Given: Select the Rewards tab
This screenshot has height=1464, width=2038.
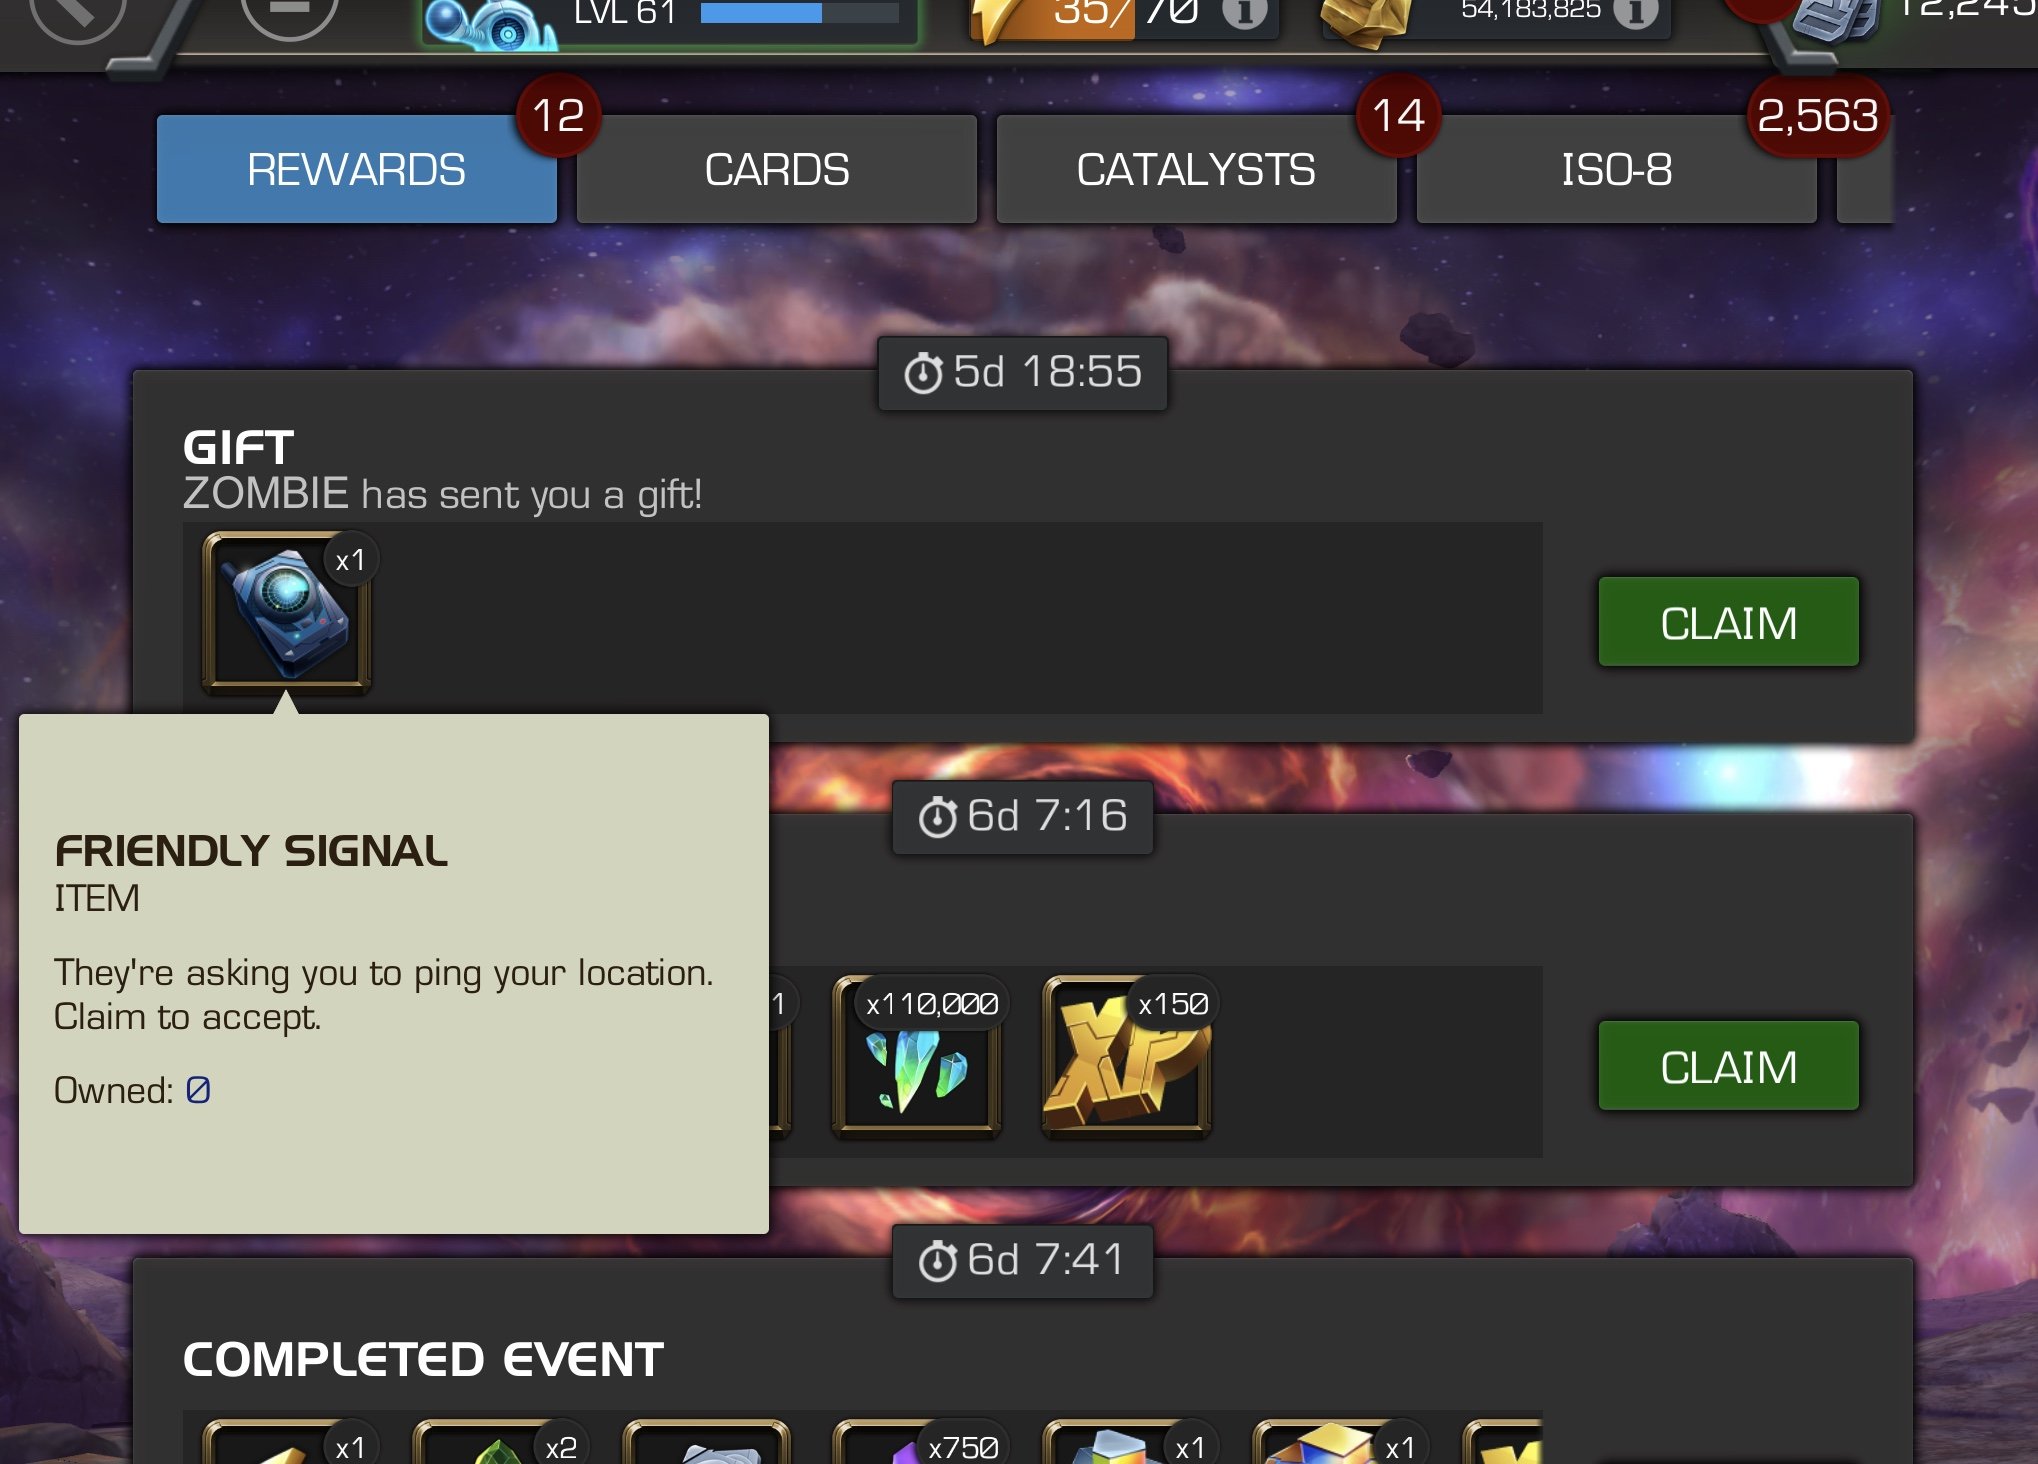Looking at the screenshot, I should tap(357, 169).
